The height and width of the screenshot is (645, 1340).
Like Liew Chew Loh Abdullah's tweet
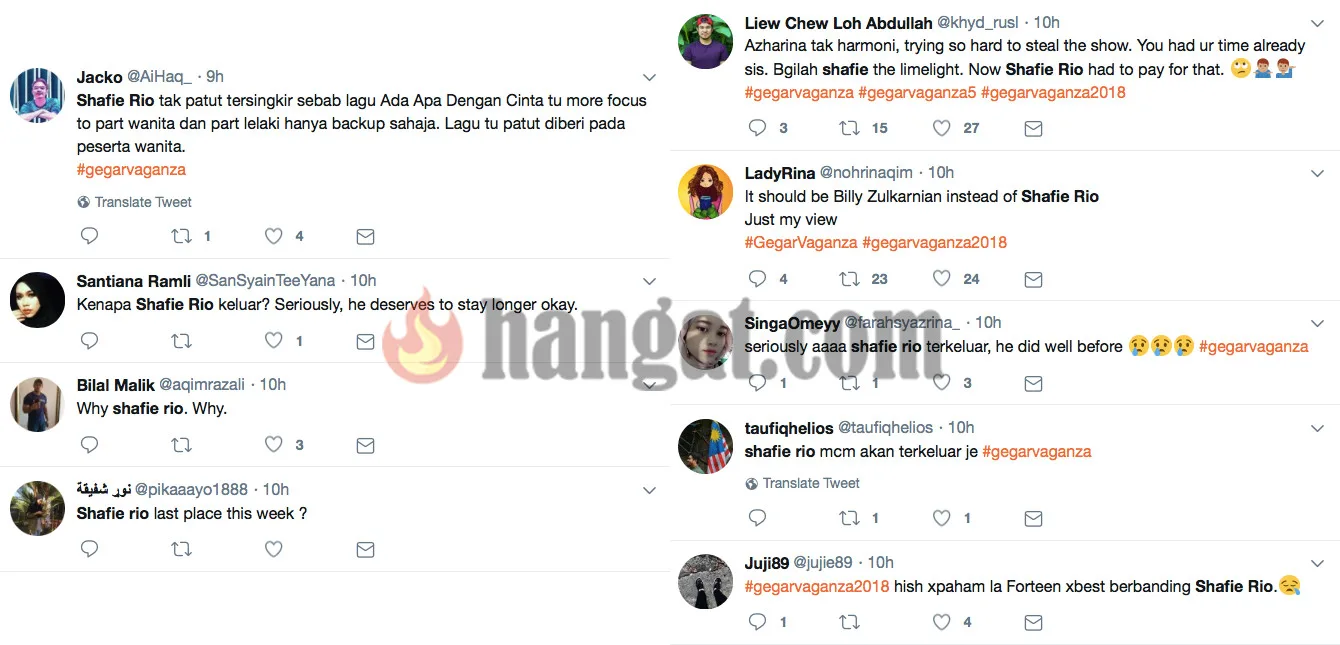click(x=941, y=128)
